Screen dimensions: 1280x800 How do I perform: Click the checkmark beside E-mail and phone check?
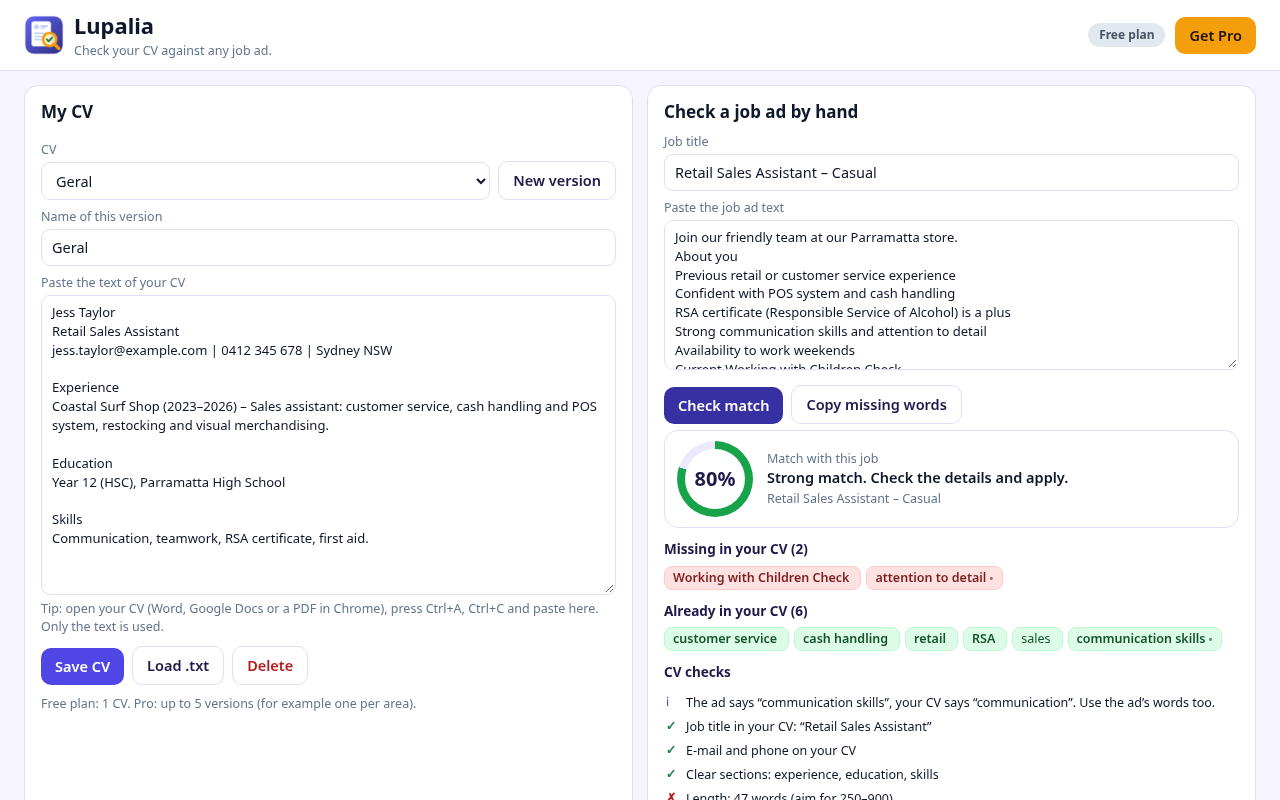(671, 750)
